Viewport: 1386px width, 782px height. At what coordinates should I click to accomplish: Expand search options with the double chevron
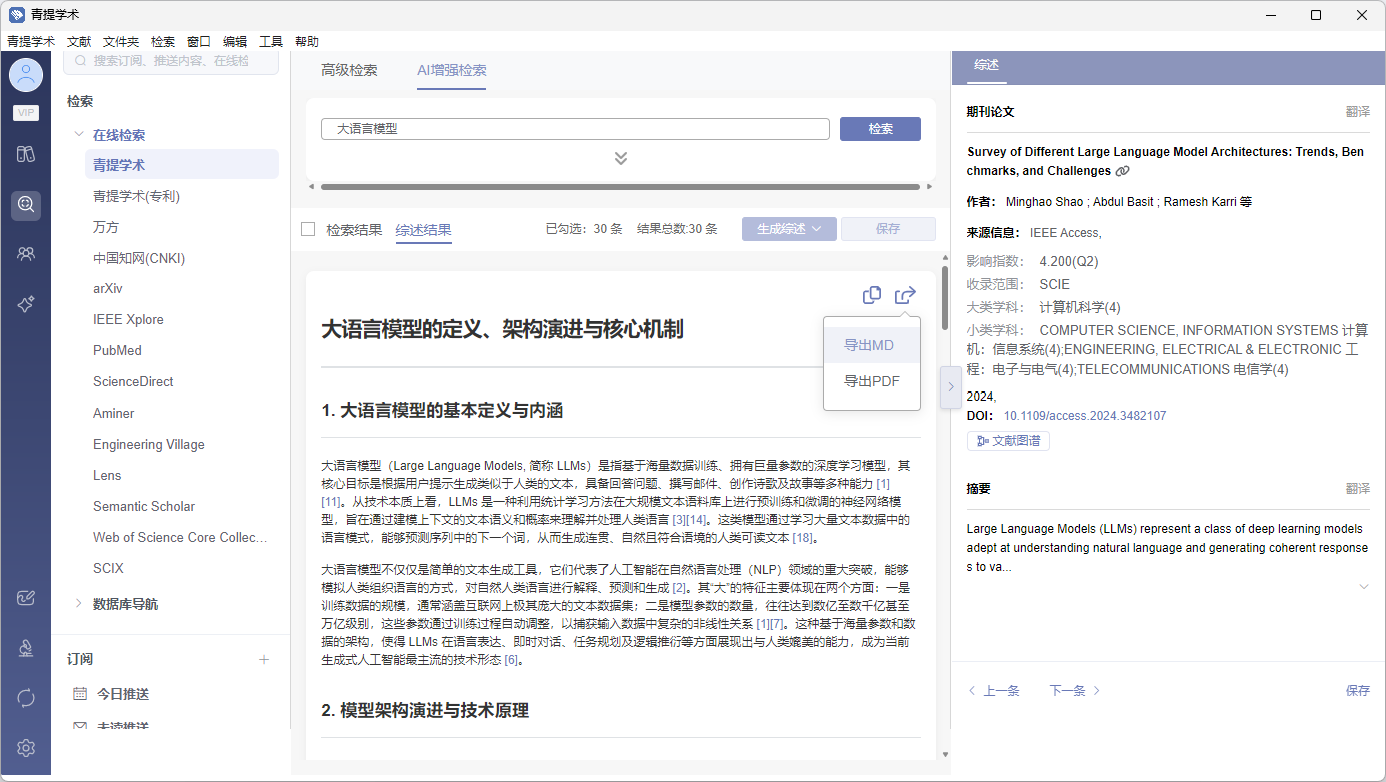pyautogui.click(x=621, y=158)
